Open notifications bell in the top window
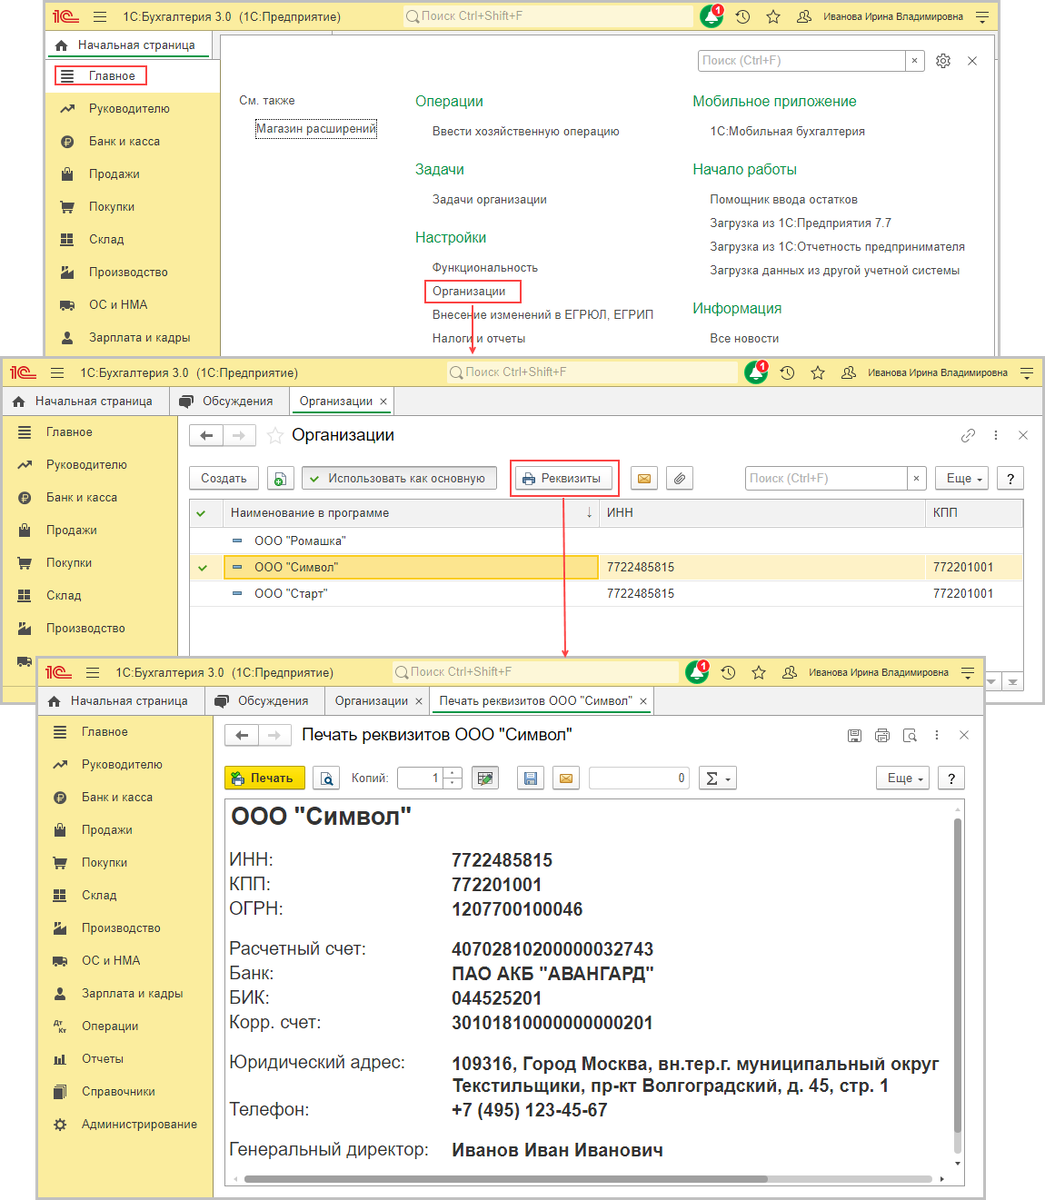This screenshot has height=1200, width=1045. click(711, 17)
